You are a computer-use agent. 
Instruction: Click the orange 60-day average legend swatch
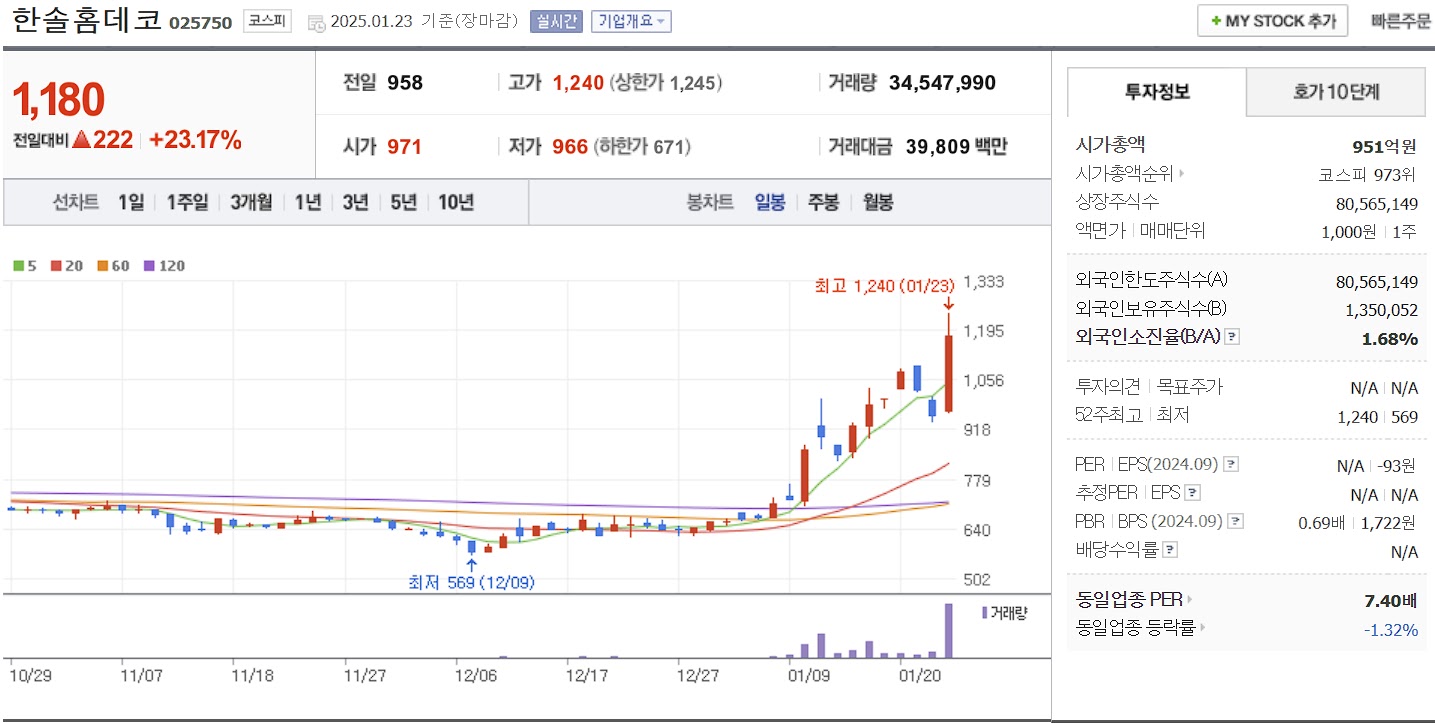pyautogui.click(x=102, y=266)
